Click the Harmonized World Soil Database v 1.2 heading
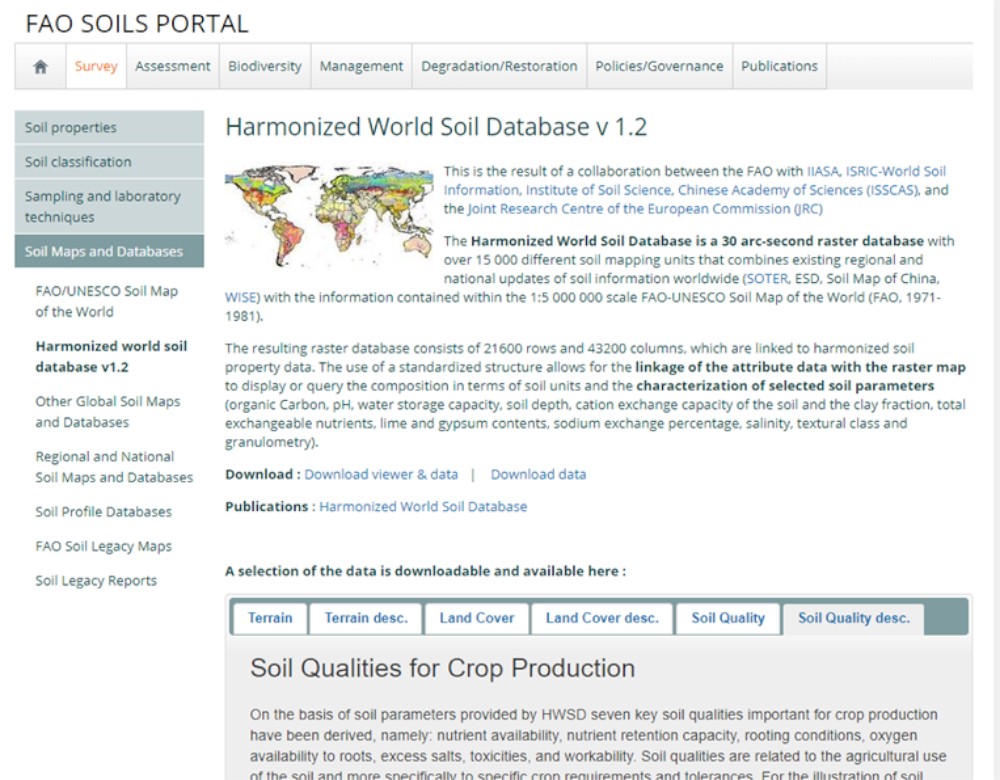Viewport: 1000px width, 780px height. 436,127
